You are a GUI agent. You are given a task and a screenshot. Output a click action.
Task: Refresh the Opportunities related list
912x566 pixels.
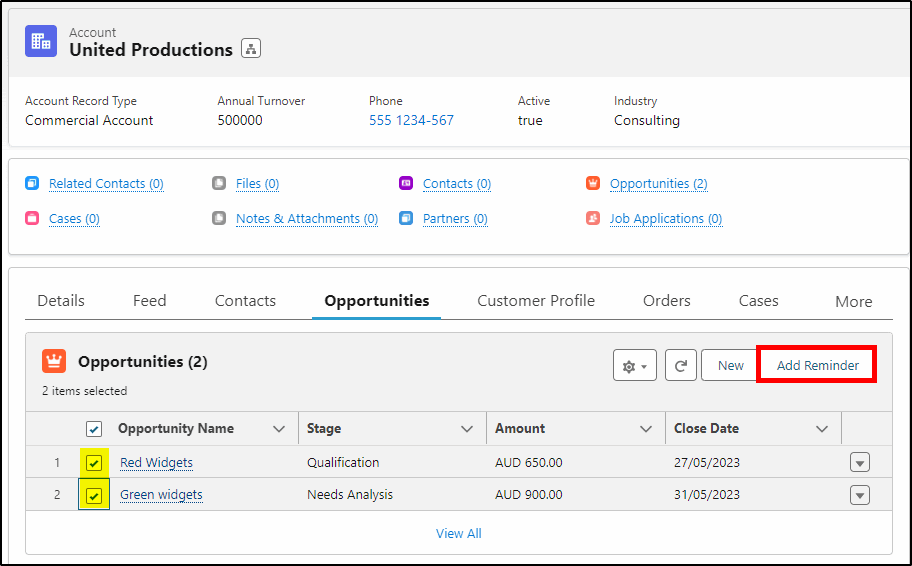pos(680,366)
